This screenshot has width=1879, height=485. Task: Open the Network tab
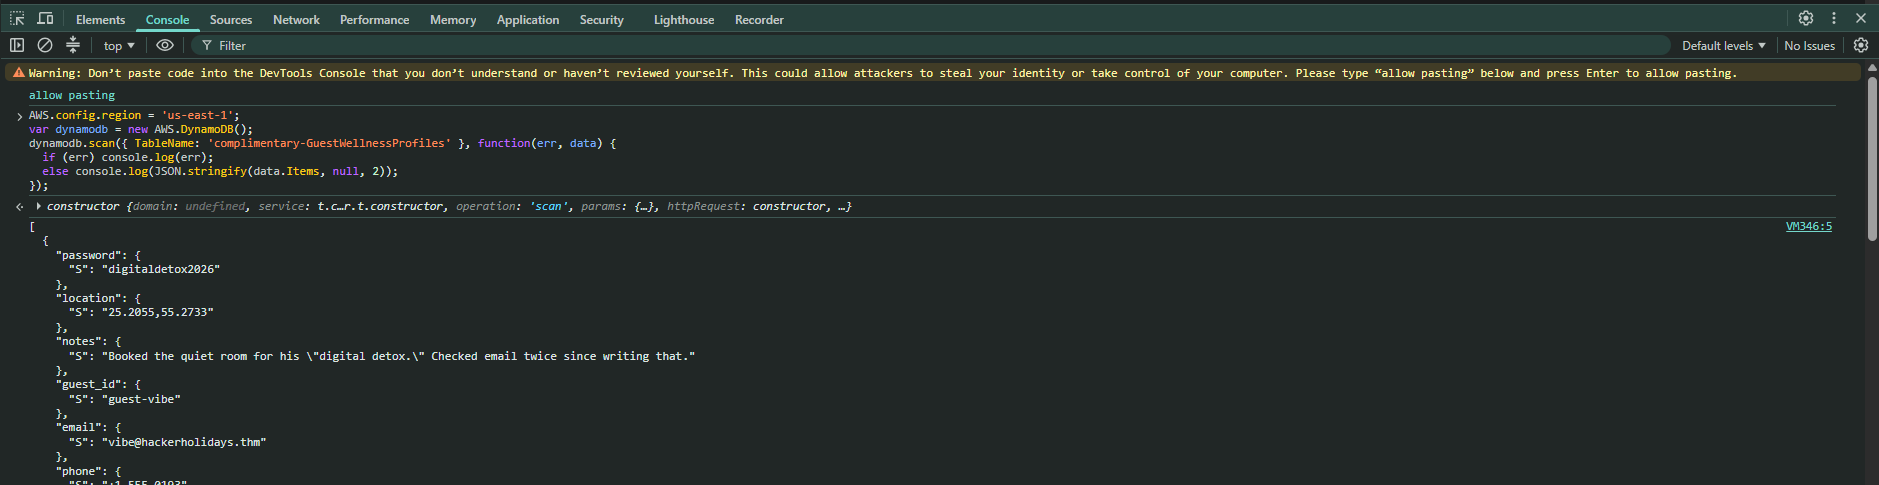point(296,20)
